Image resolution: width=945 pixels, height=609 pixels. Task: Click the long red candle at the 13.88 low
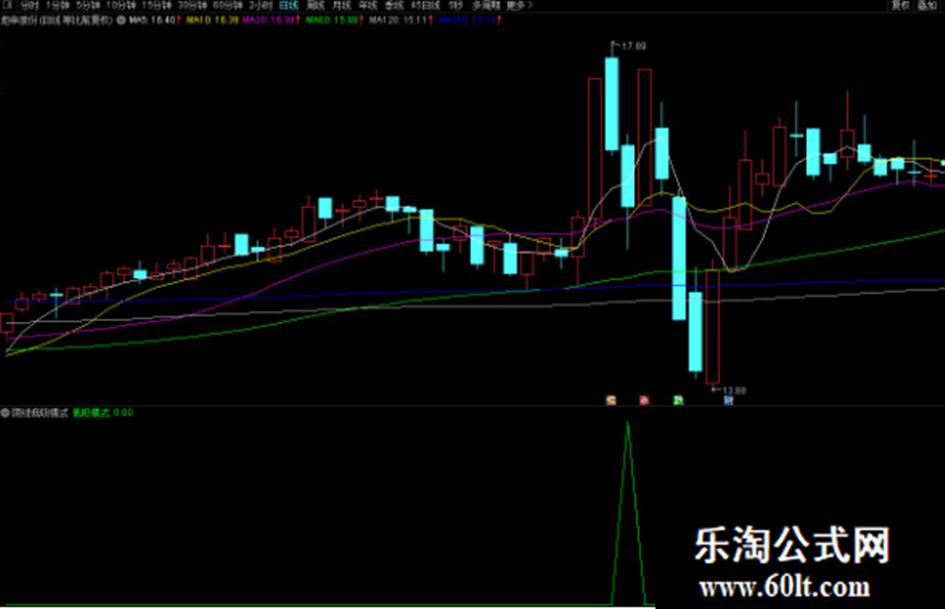[x=713, y=326]
